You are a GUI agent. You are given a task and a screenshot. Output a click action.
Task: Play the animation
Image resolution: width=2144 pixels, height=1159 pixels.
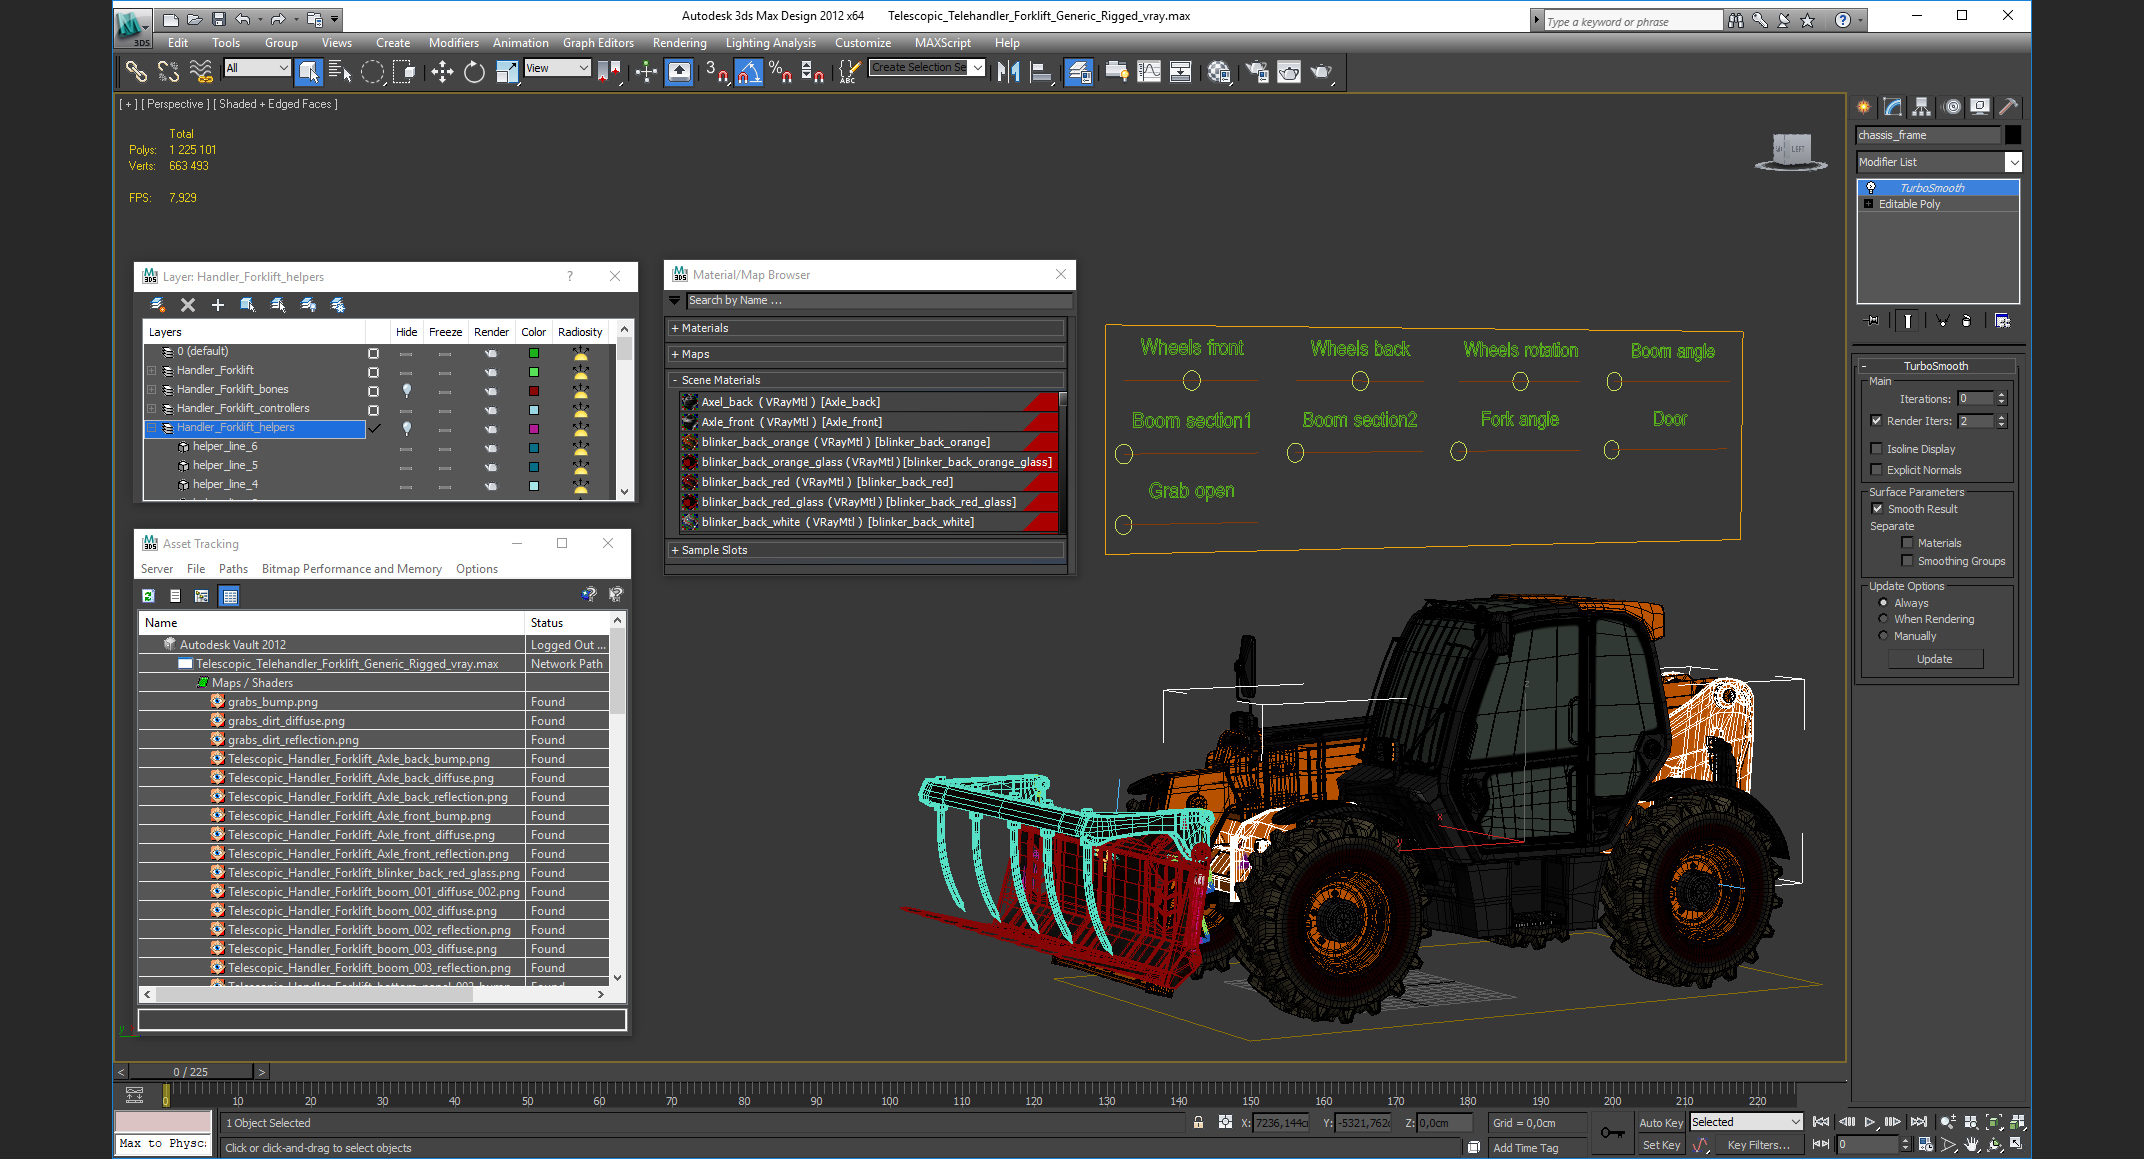pos(1869,1122)
